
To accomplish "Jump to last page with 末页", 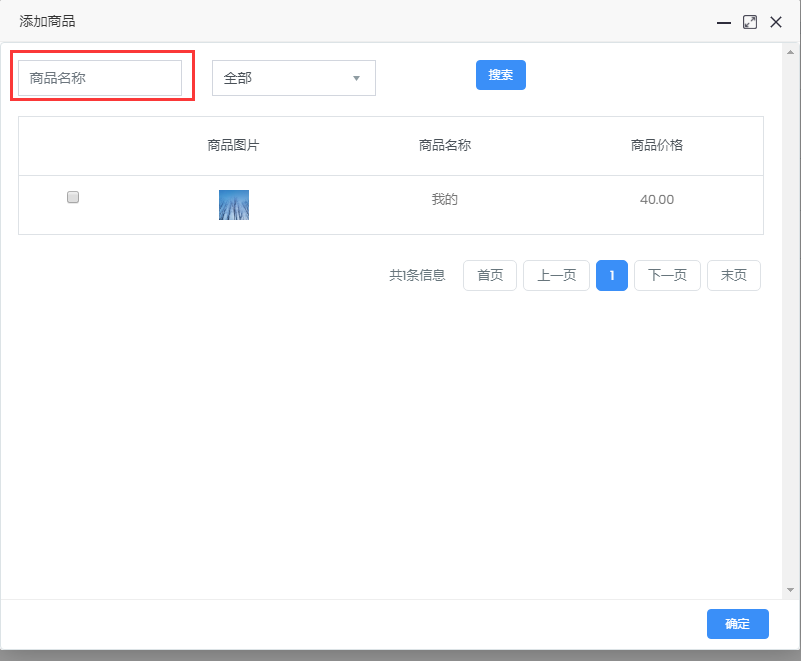I will click(734, 275).
